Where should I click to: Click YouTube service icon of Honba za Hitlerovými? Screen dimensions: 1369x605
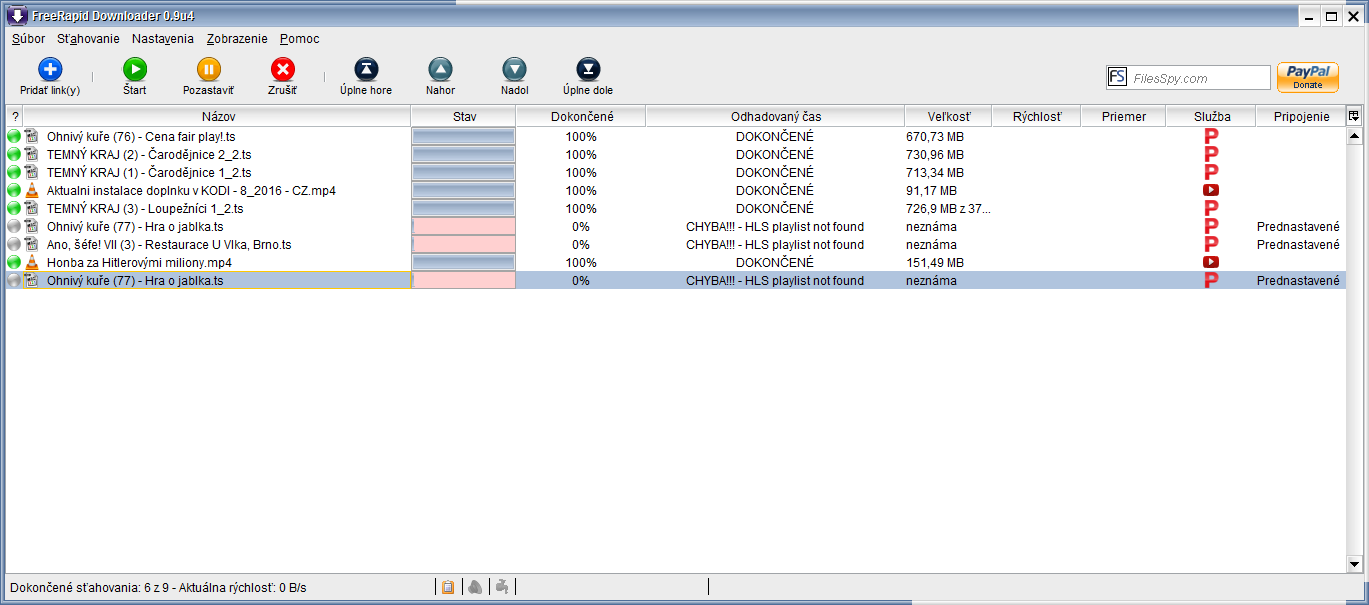click(x=1211, y=262)
